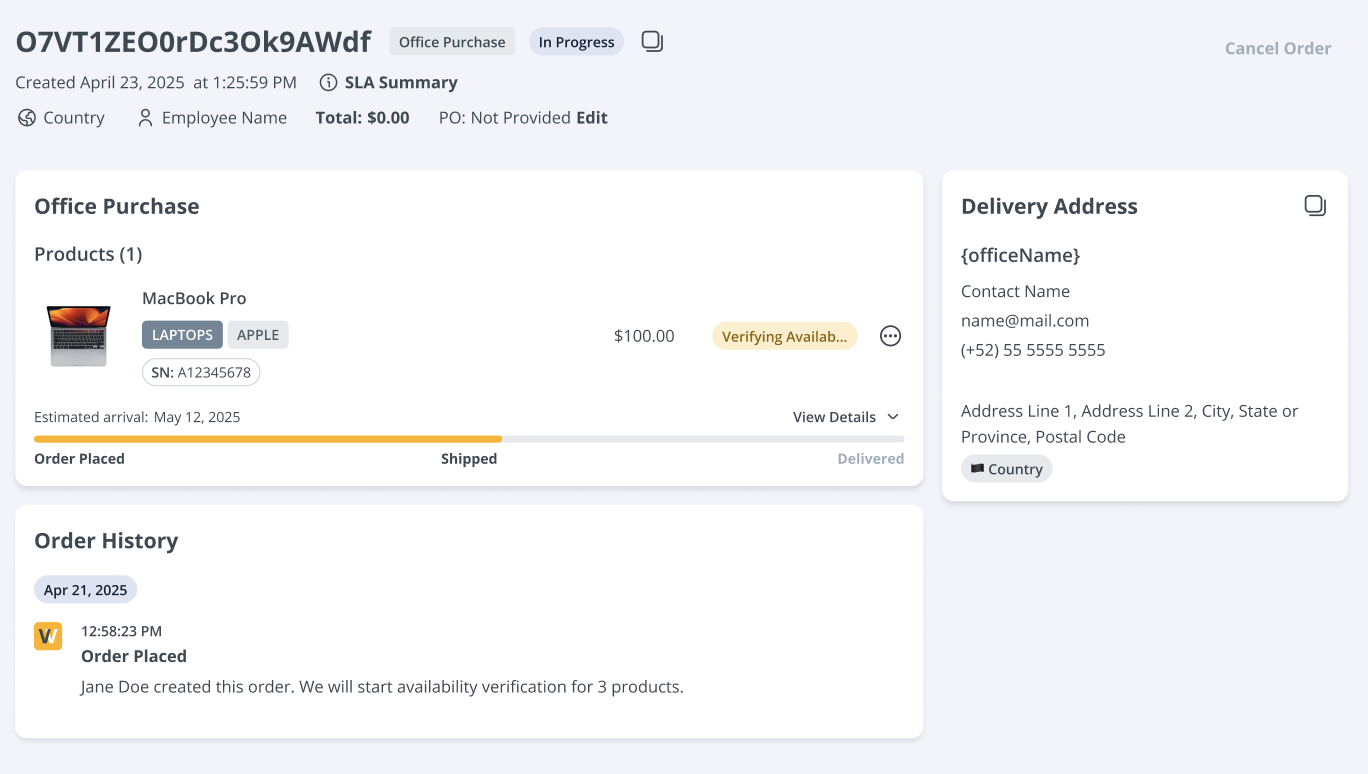This screenshot has width=1368, height=774.
Task: Click the serial number SN: A12345678 chip
Action: click(x=201, y=373)
